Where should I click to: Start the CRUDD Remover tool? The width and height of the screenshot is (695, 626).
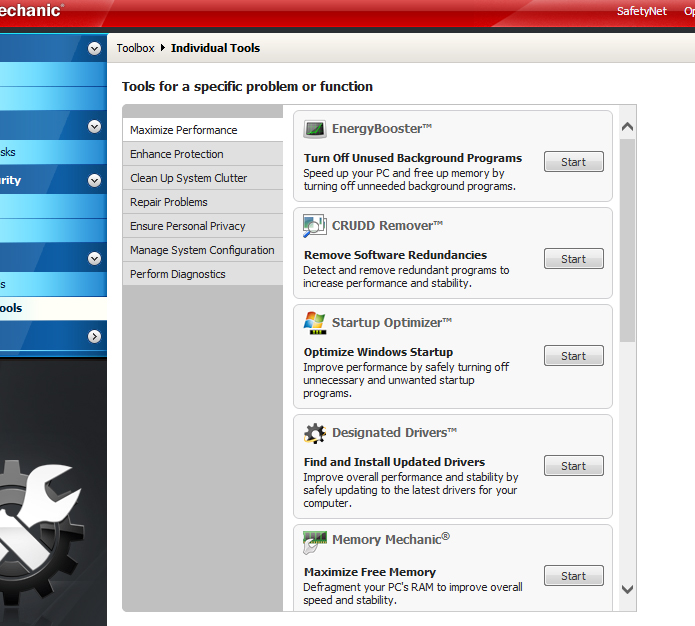574,259
